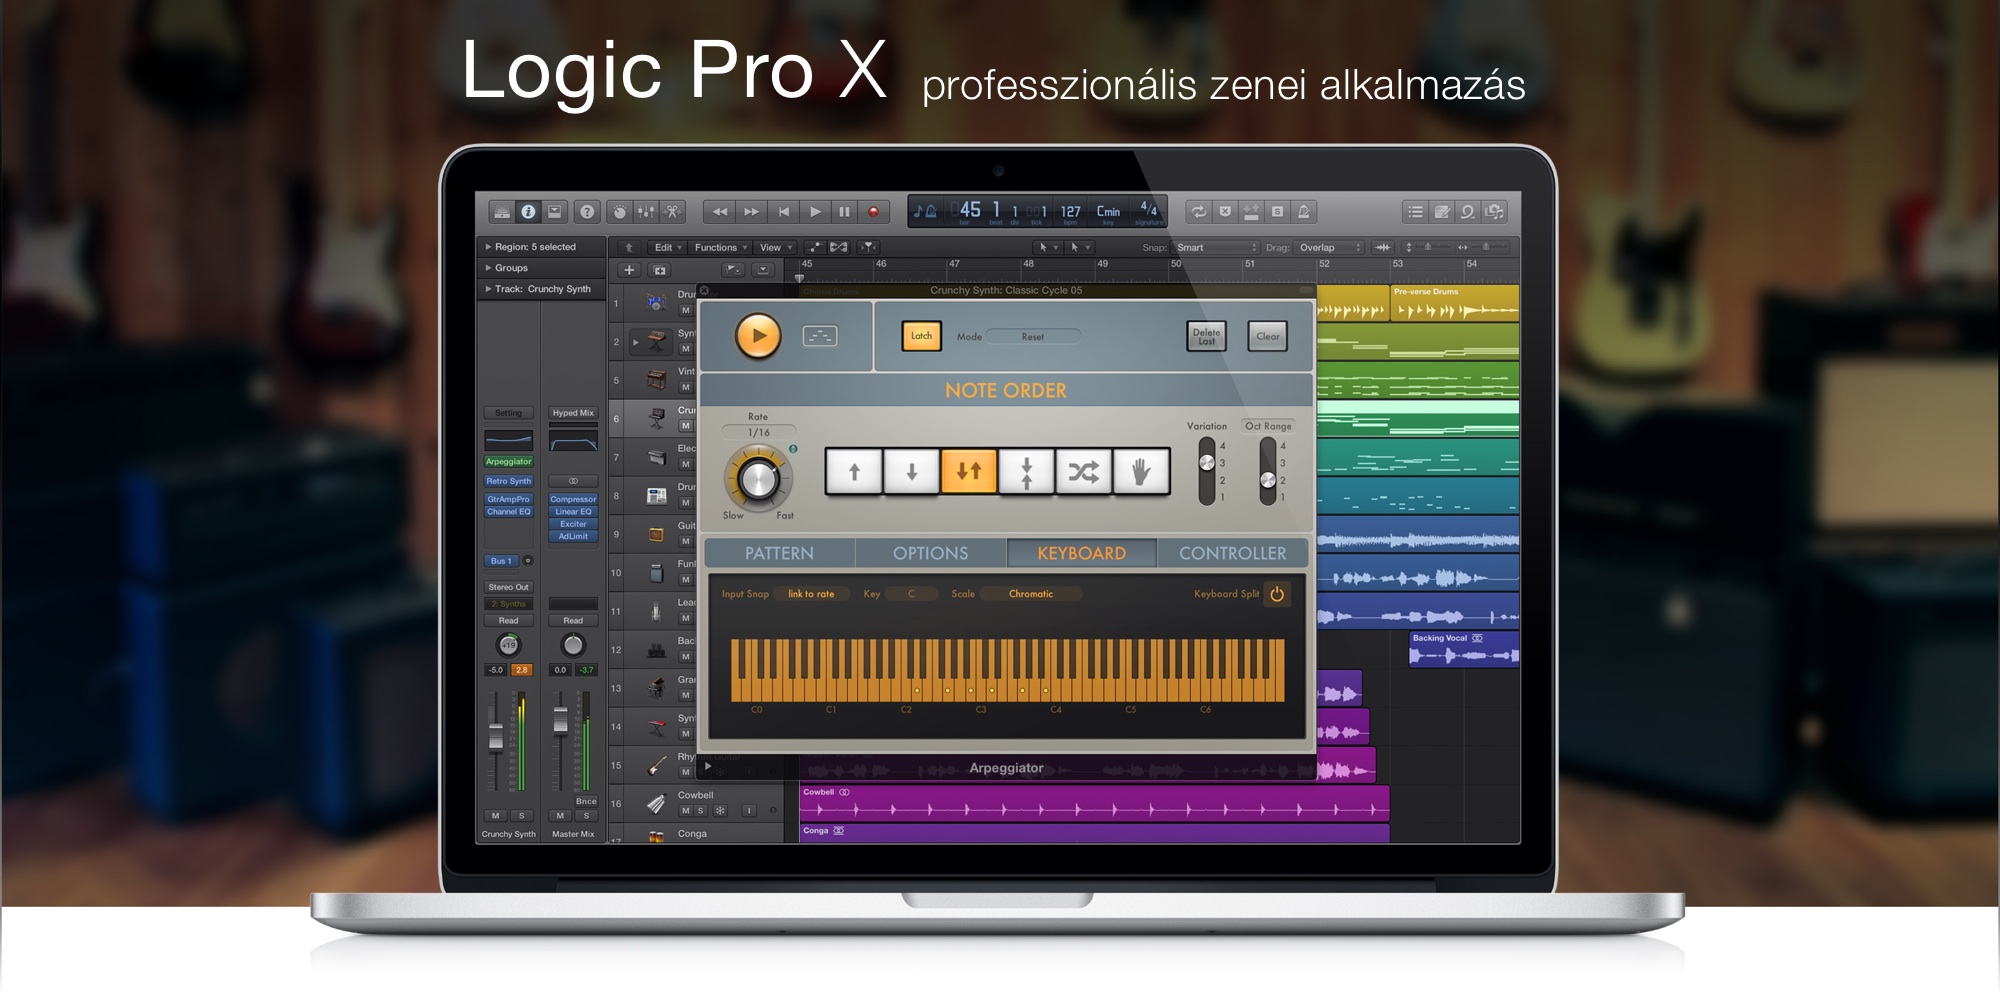
Task: Open the Editors scissors icon
Action: click(673, 212)
